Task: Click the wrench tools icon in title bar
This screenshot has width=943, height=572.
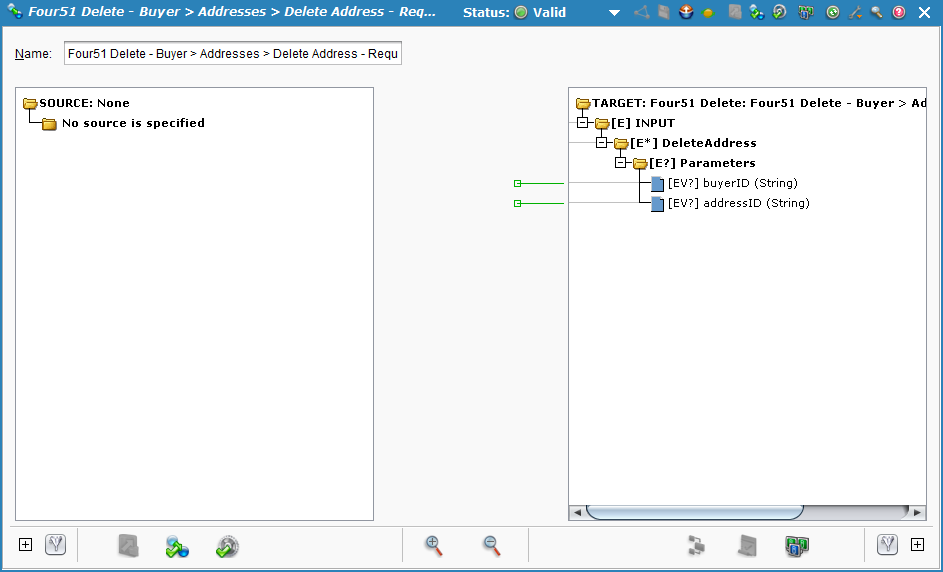Action: (x=855, y=13)
